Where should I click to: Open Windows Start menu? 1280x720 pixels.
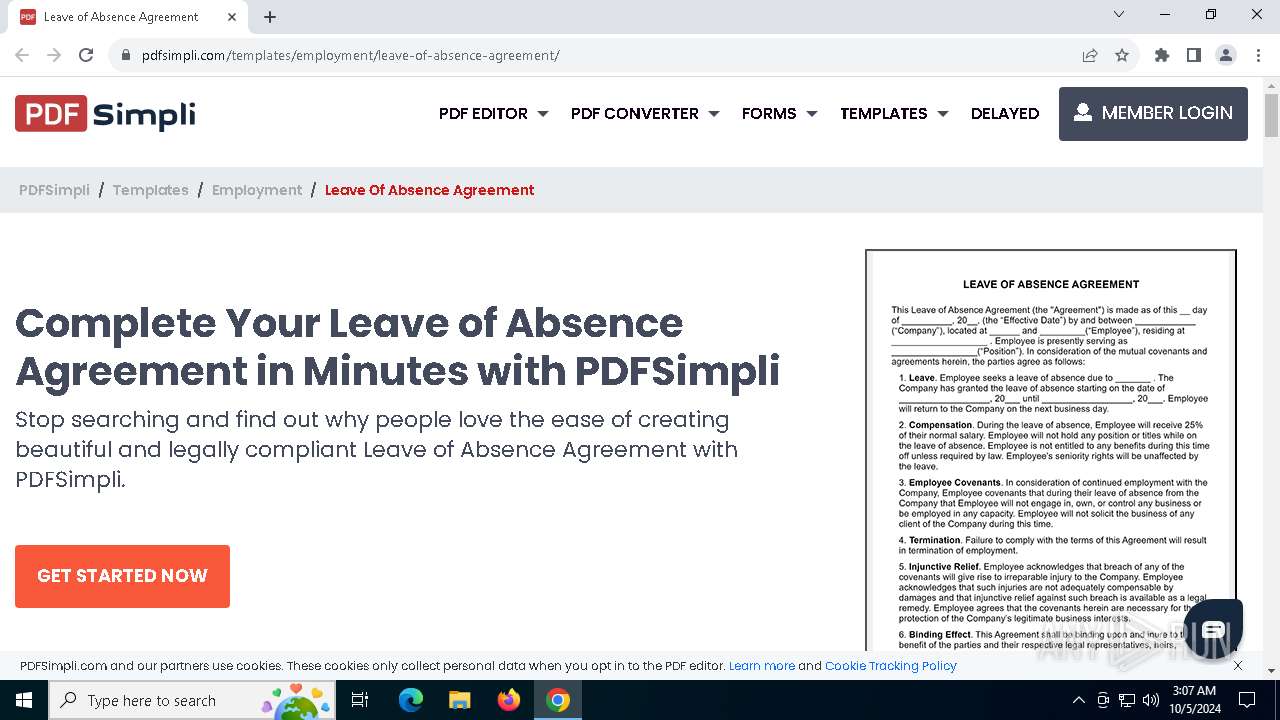[x=24, y=700]
